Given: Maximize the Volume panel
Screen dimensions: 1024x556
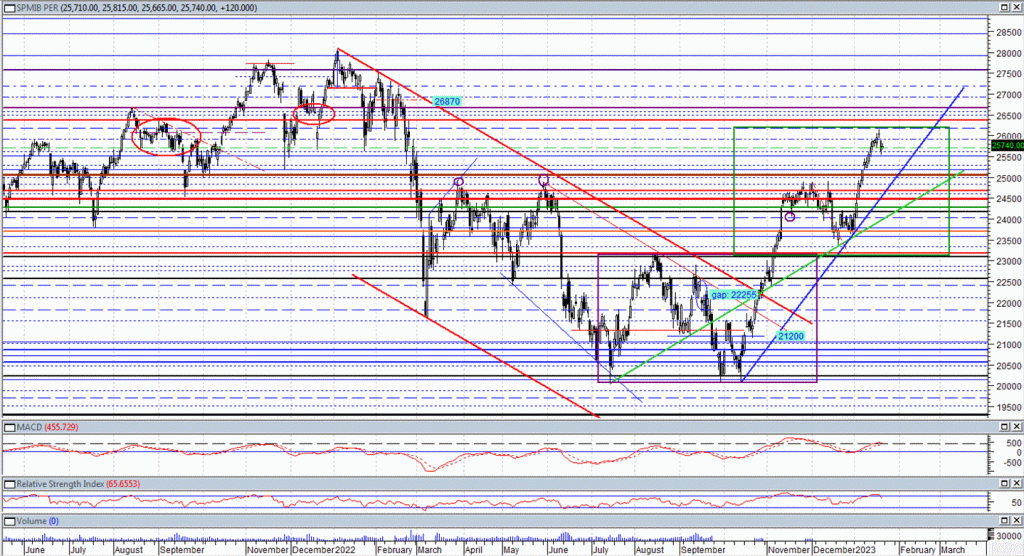Looking at the screenshot, I should 1005,521.
